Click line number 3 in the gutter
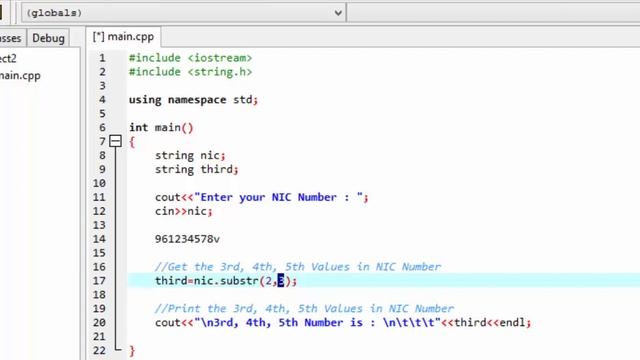 click(x=102, y=86)
